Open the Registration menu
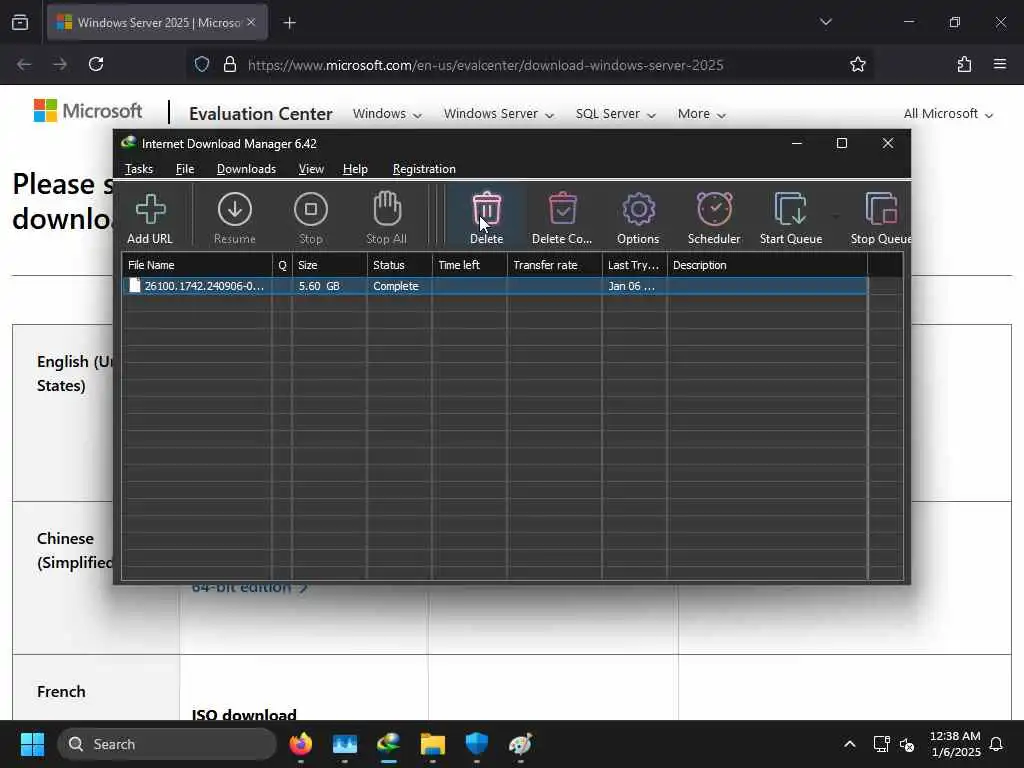The image size is (1024, 768). pos(424,168)
